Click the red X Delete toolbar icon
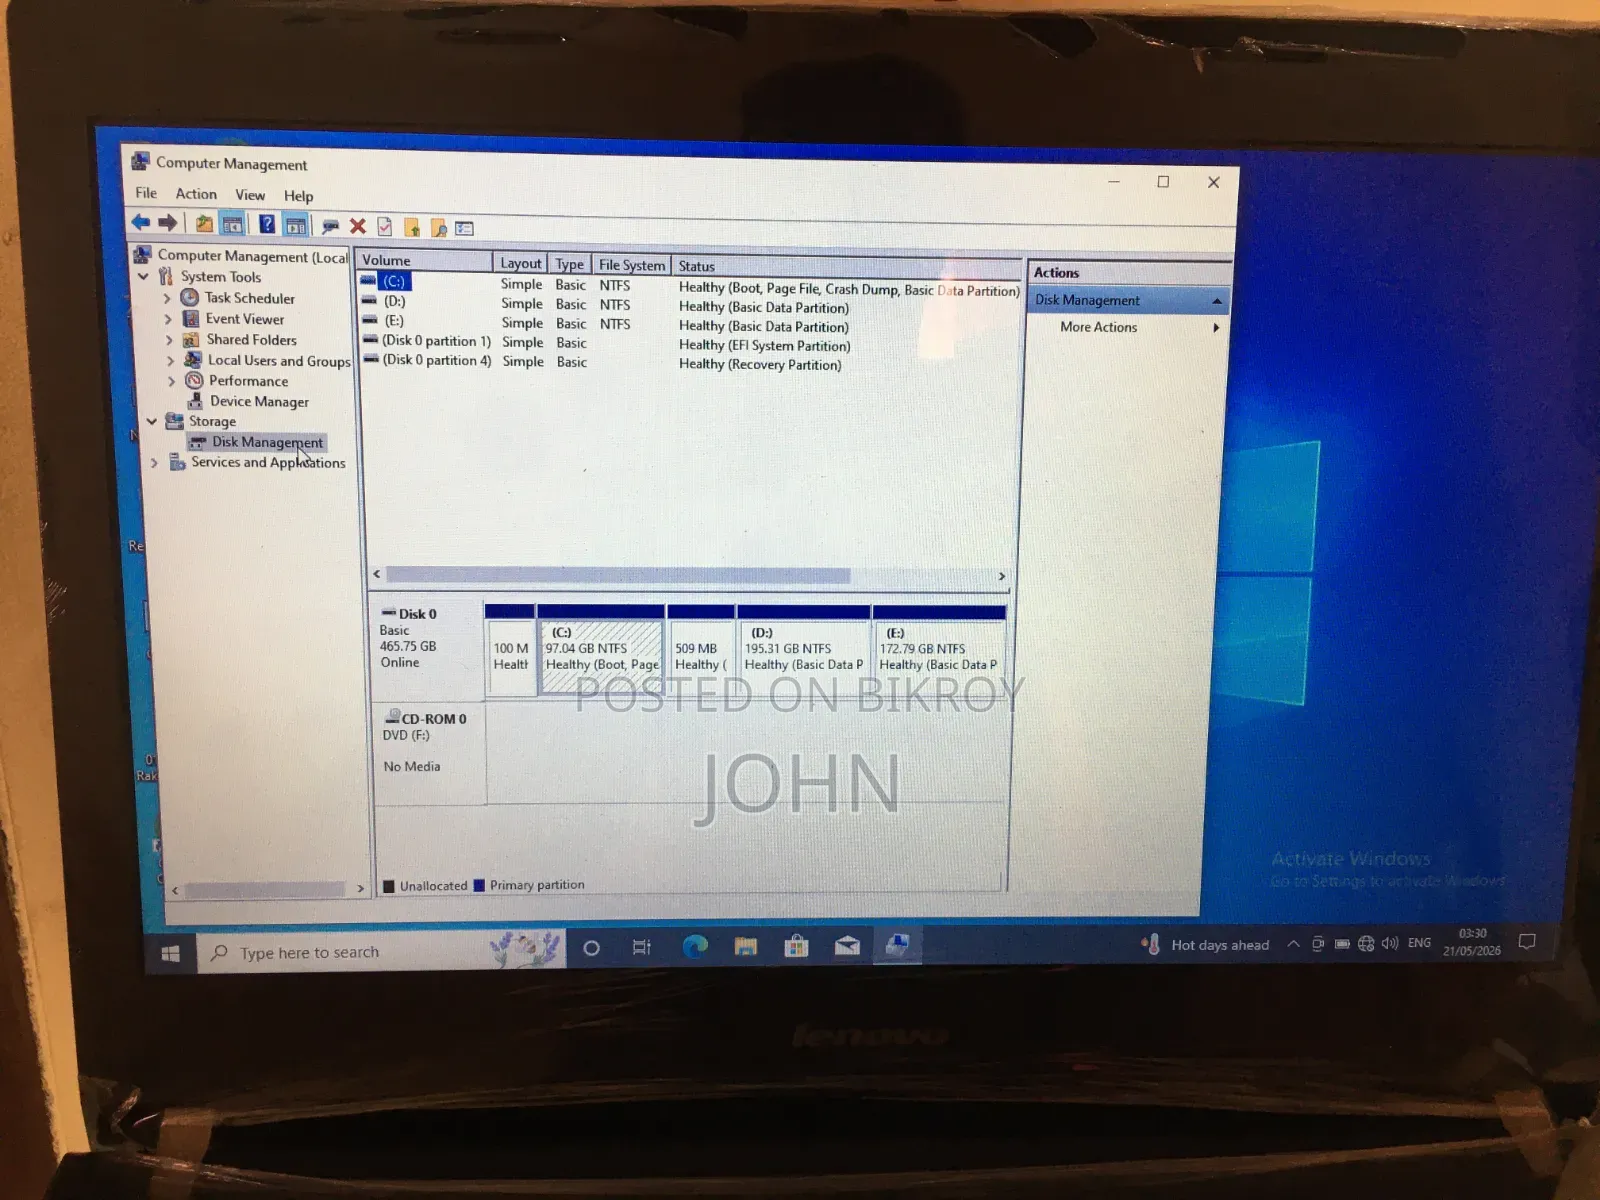This screenshot has width=1600, height=1200. [x=357, y=226]
